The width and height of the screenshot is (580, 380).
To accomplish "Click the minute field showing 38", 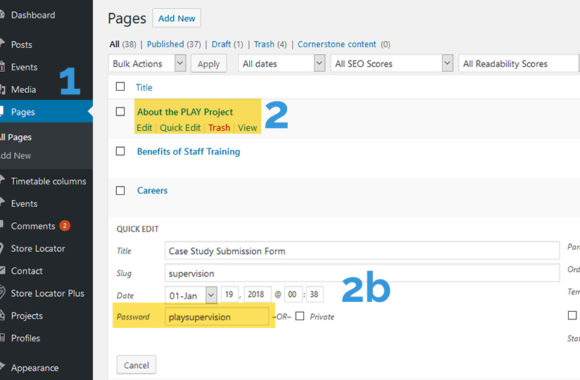I will (314, 295).
